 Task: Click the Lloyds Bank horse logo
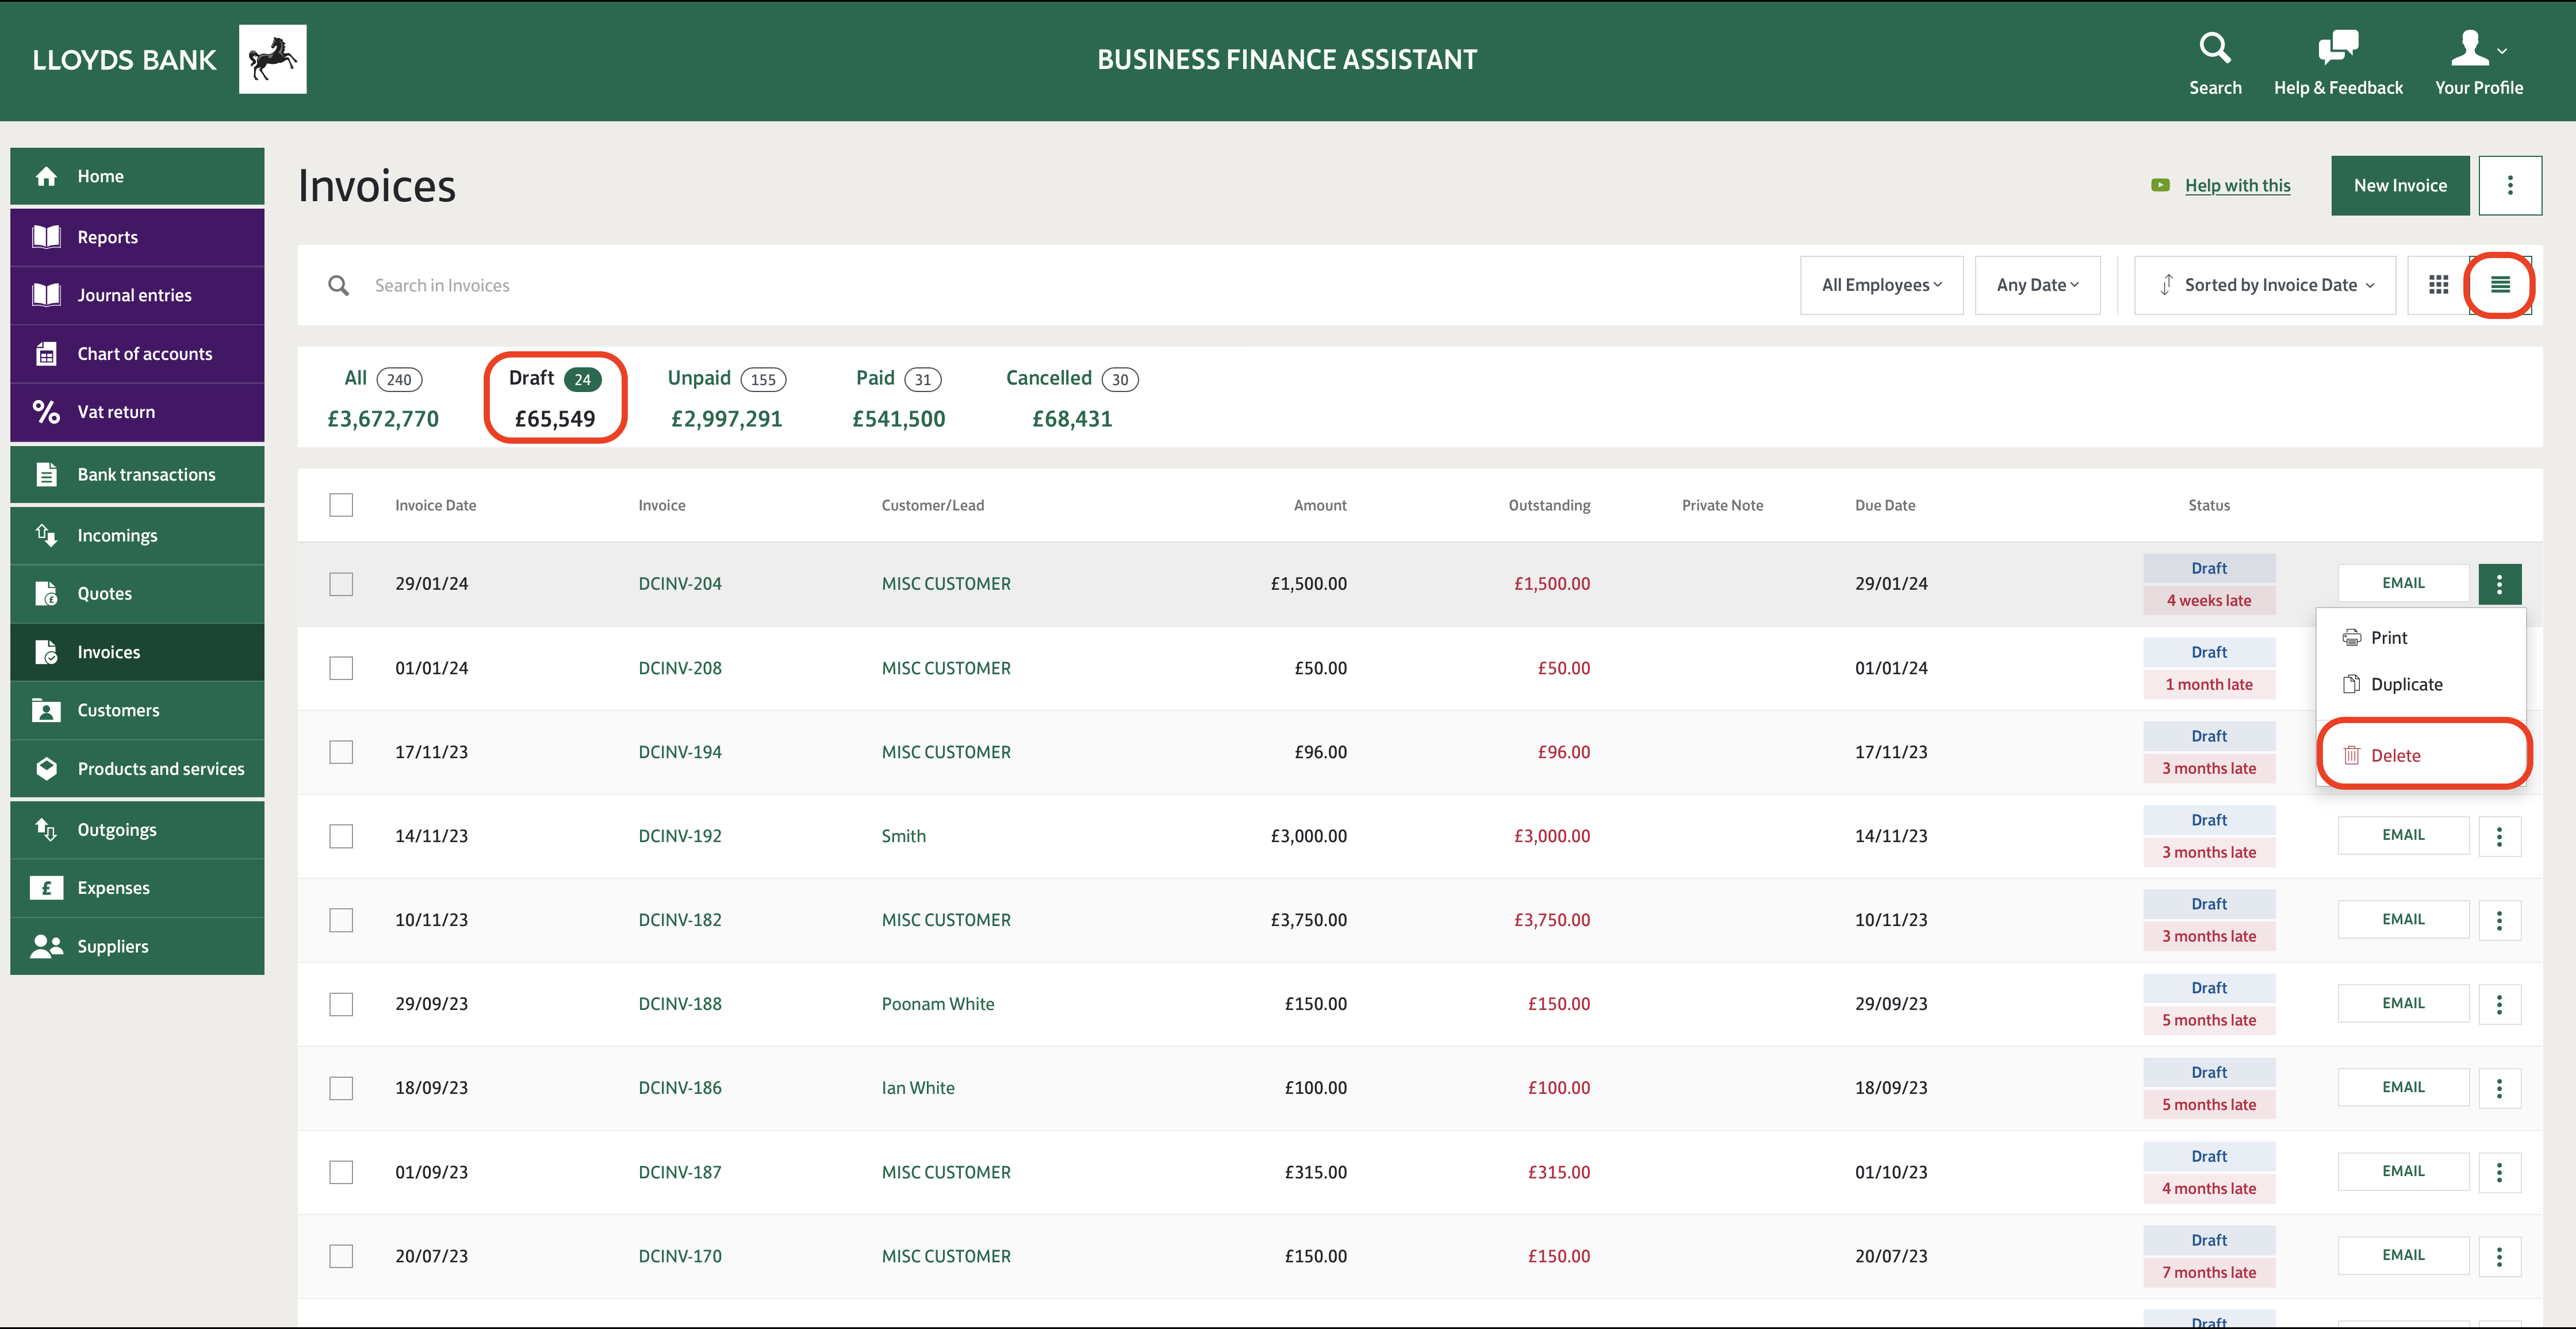click(273, 59)
